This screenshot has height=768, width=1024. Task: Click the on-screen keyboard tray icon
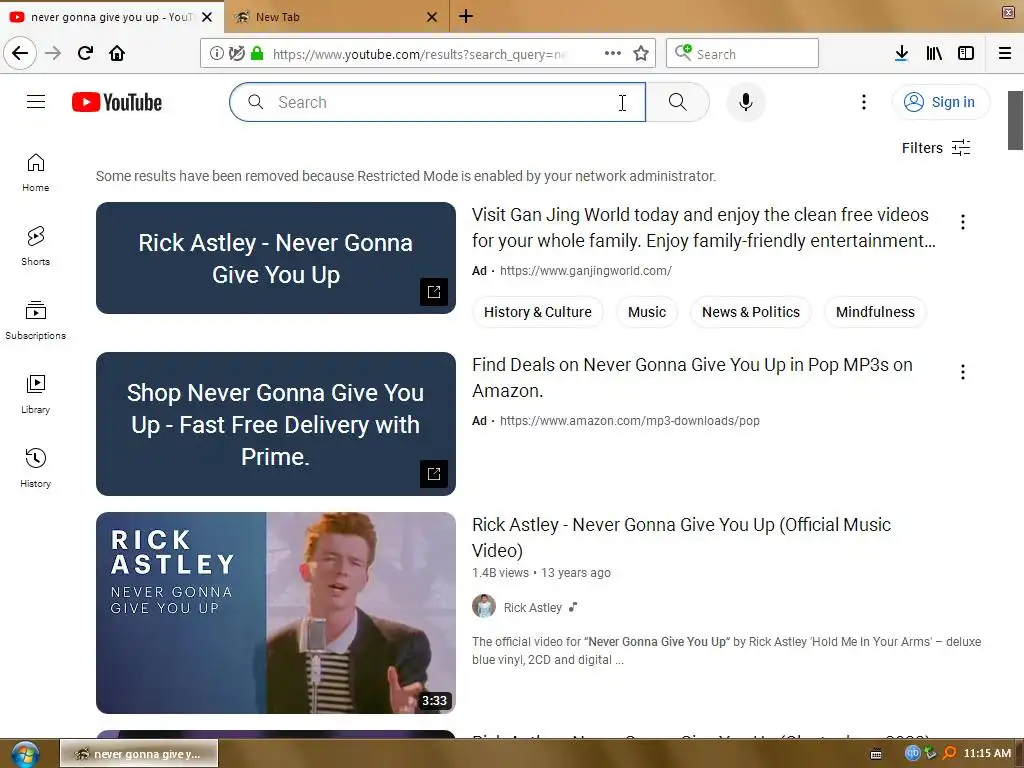click(876, 754)
